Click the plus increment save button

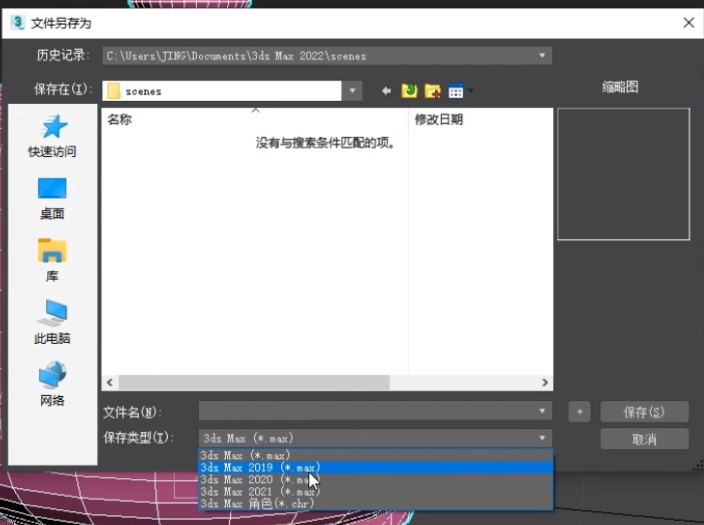[579, 412]
